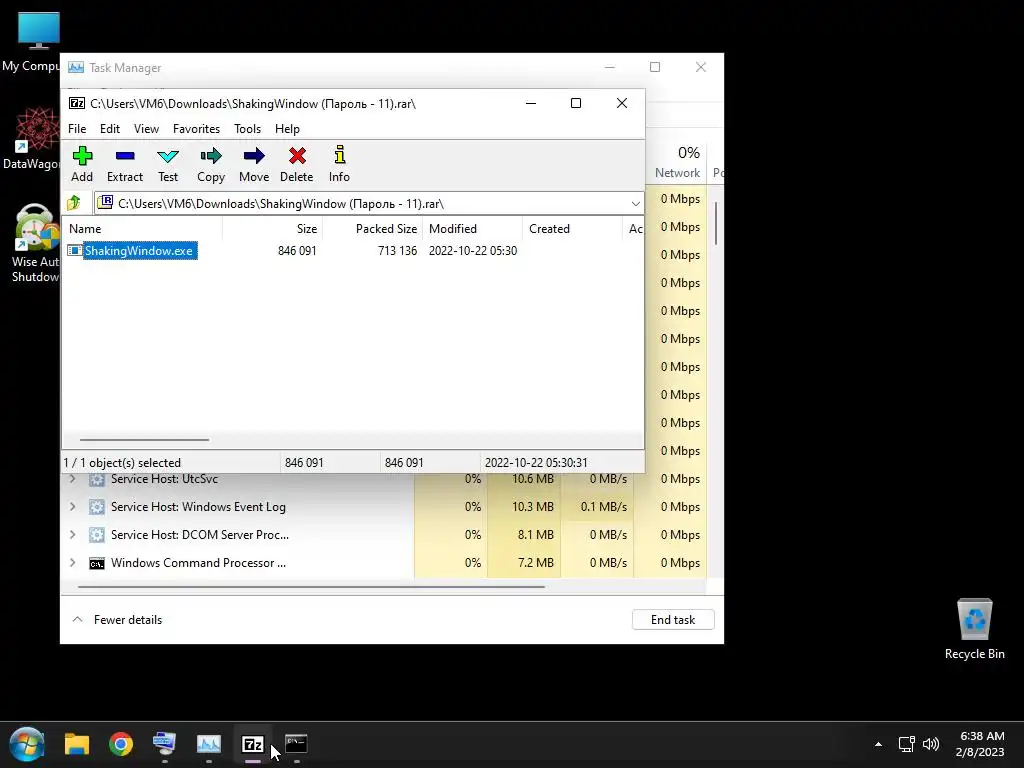Image resolution: width=1024 pixels, height=768 pixels.
Task: Sort by the Size column header
Action: 272,229
